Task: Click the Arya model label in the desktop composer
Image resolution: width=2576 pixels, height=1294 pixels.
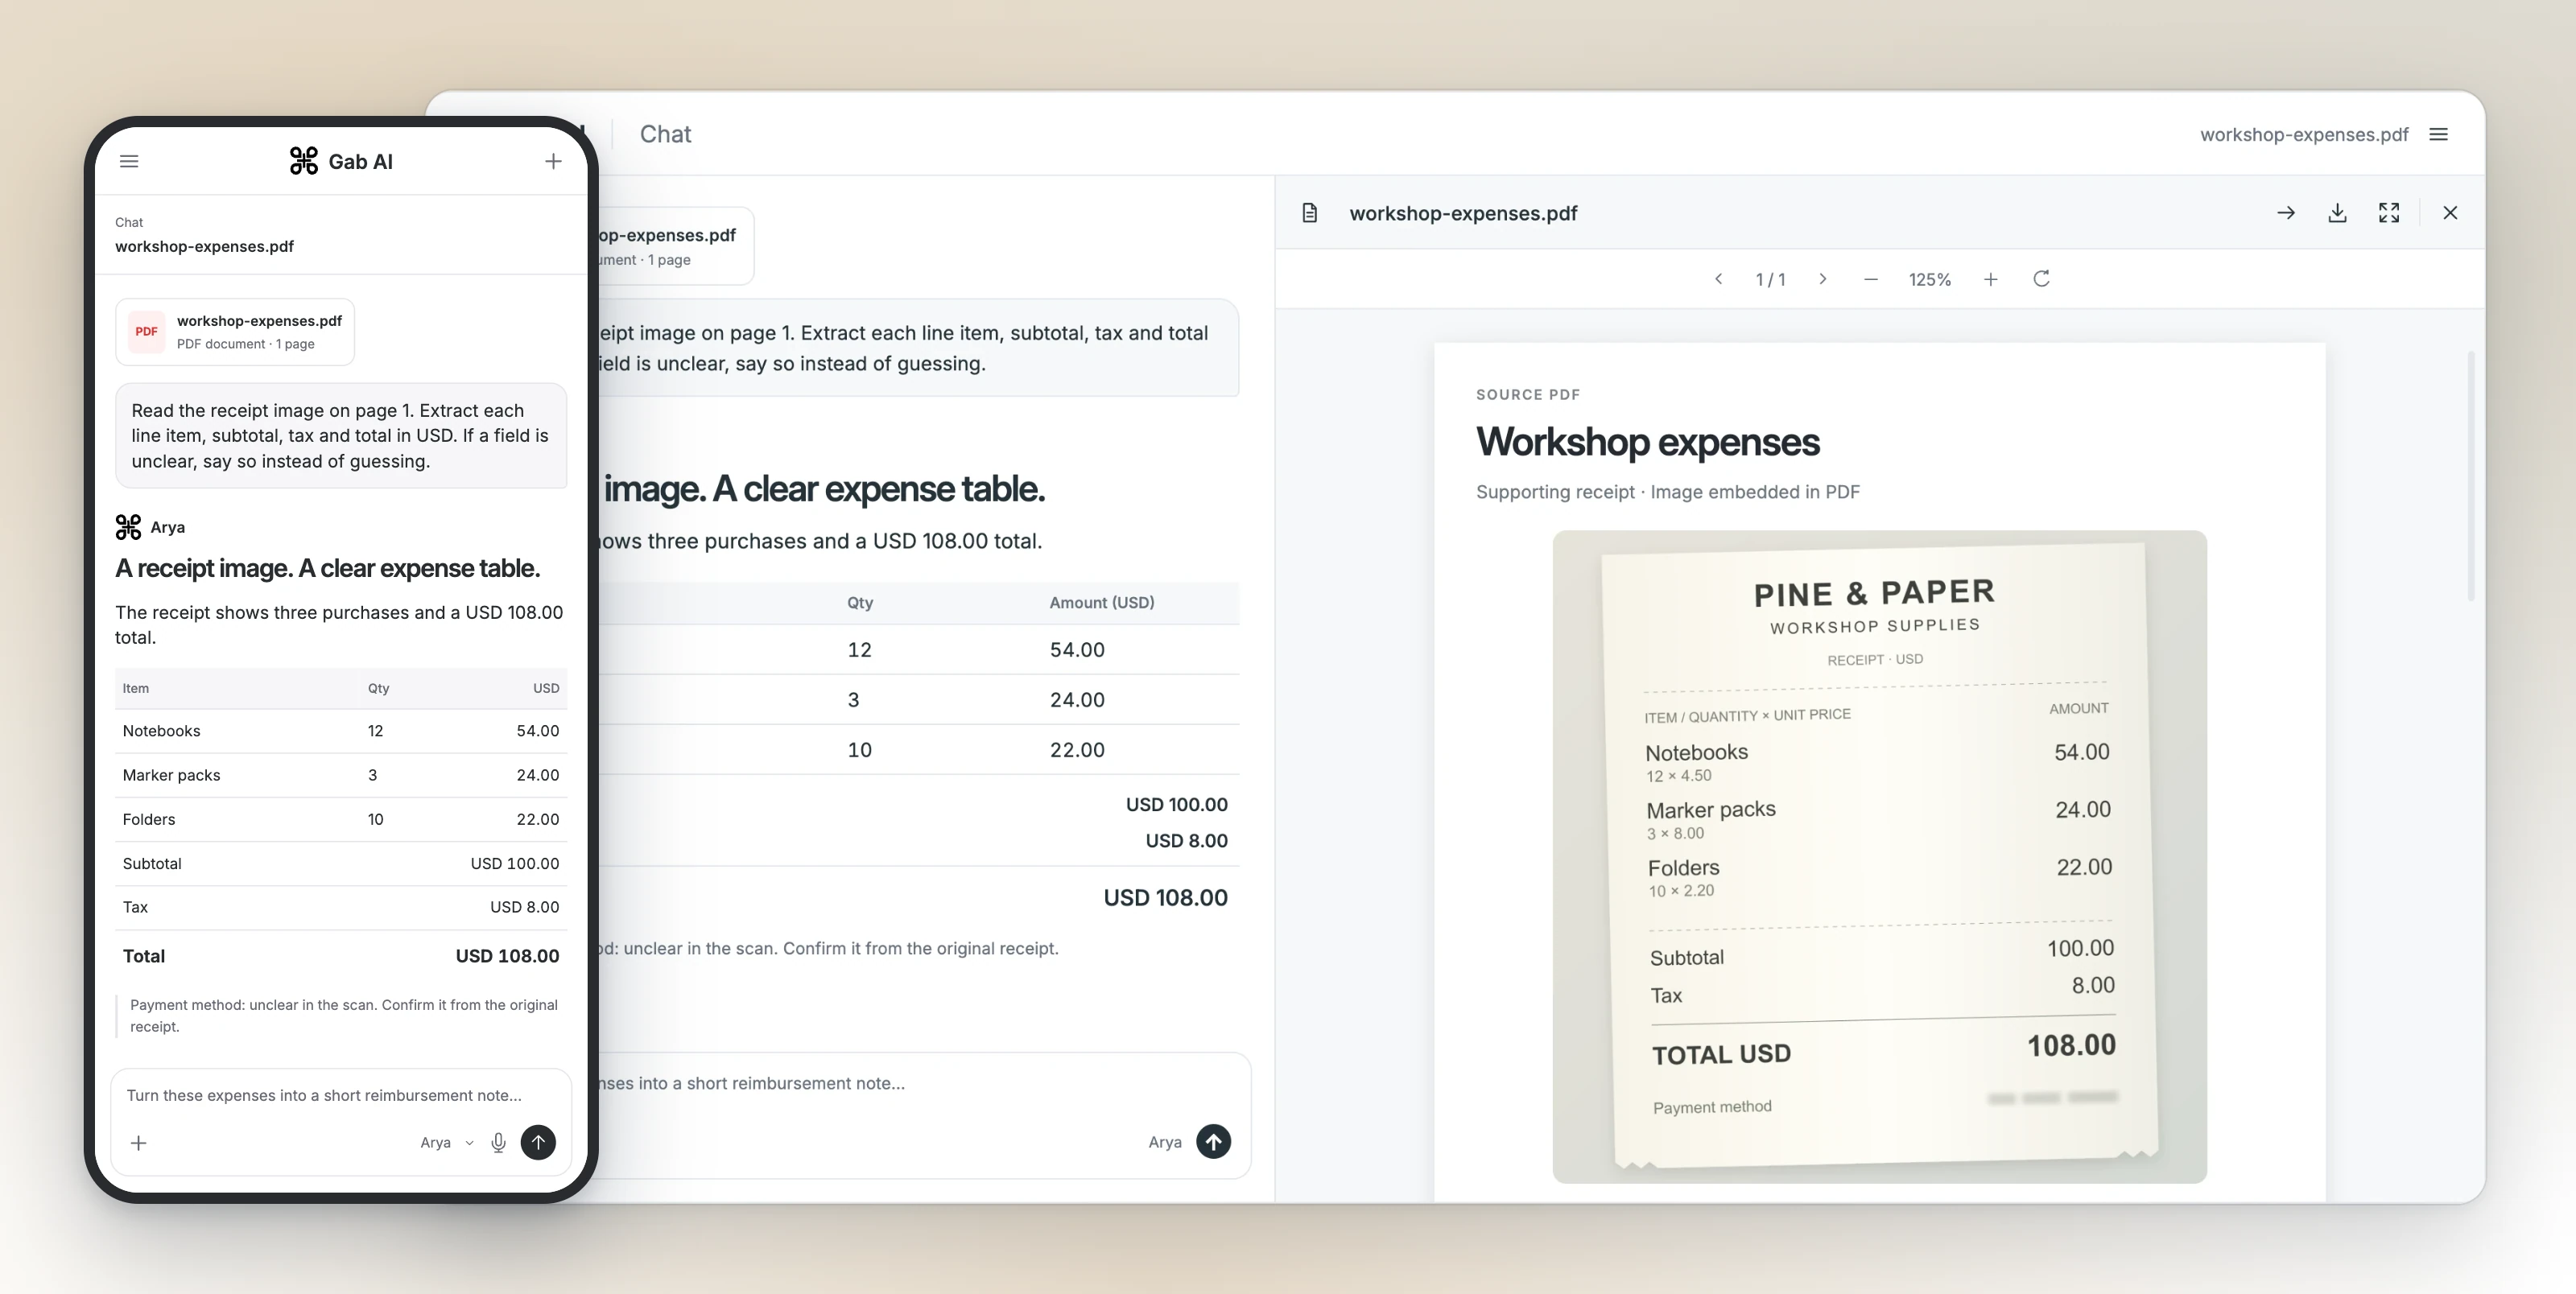Action: pos(1165,1142)
